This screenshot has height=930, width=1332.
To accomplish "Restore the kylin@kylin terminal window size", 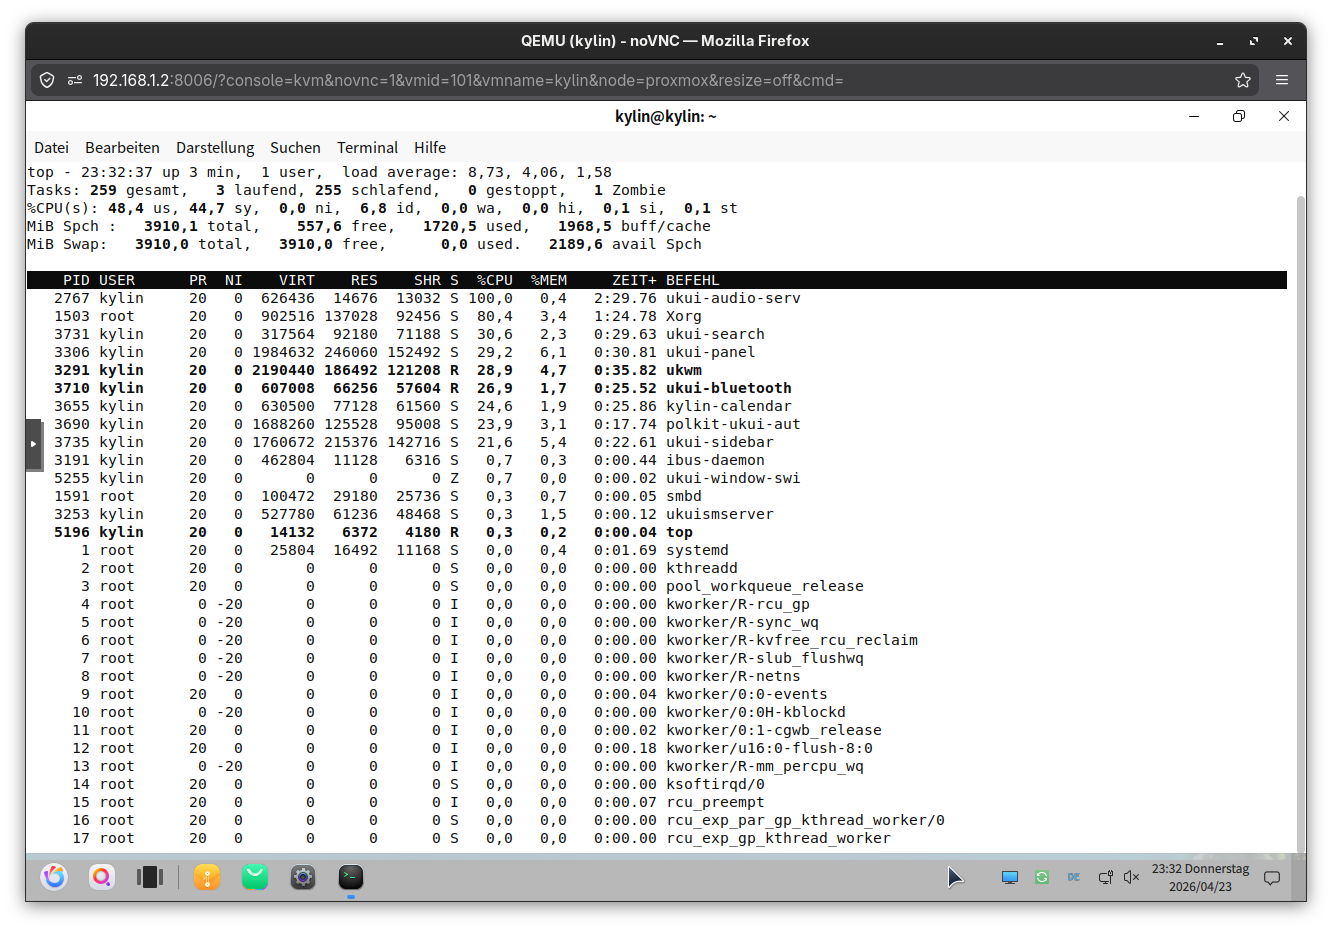I will (x=1239, y=116).
